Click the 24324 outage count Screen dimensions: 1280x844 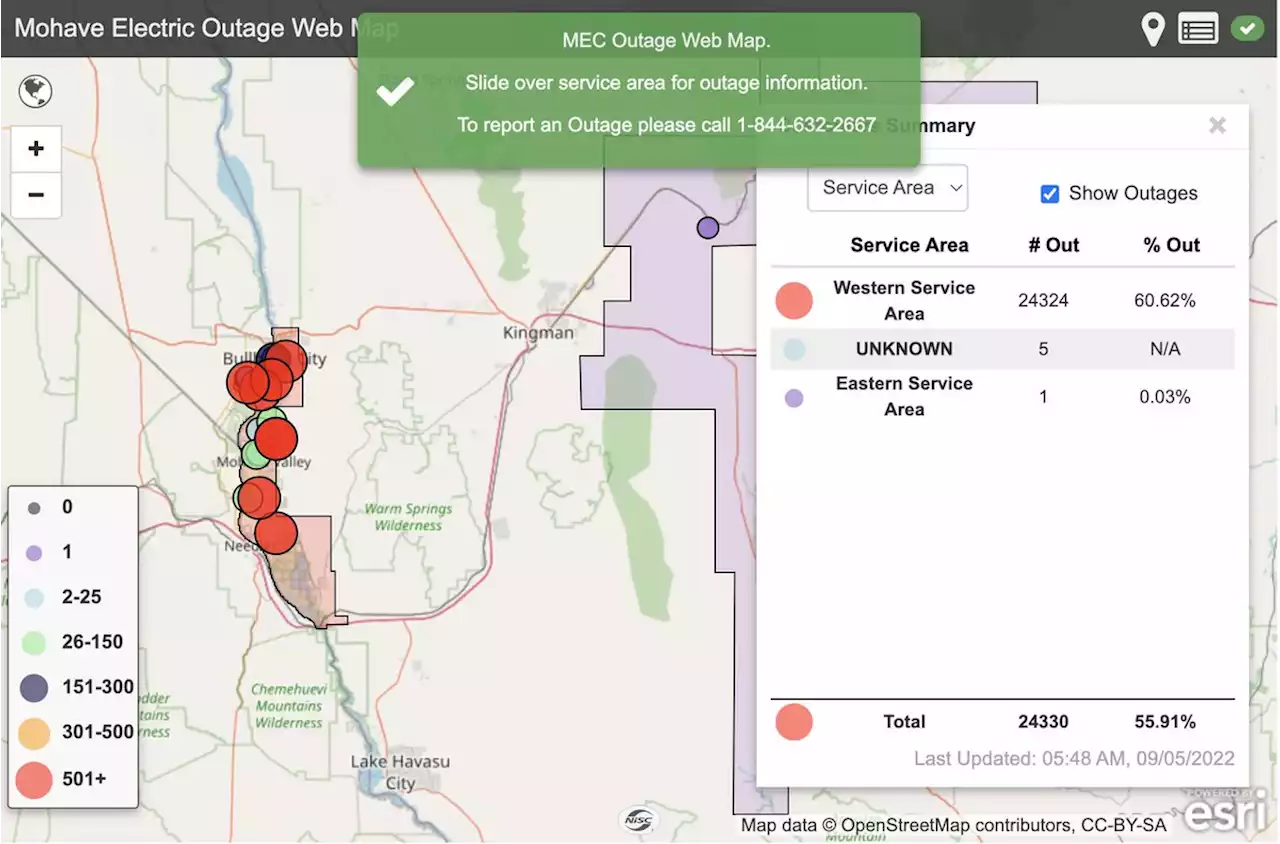(1043, 300)
